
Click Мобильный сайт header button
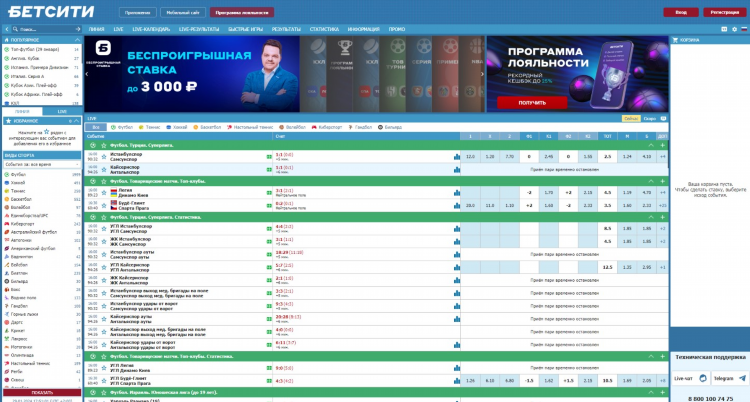pyautogui.click(x=183, y=12)
